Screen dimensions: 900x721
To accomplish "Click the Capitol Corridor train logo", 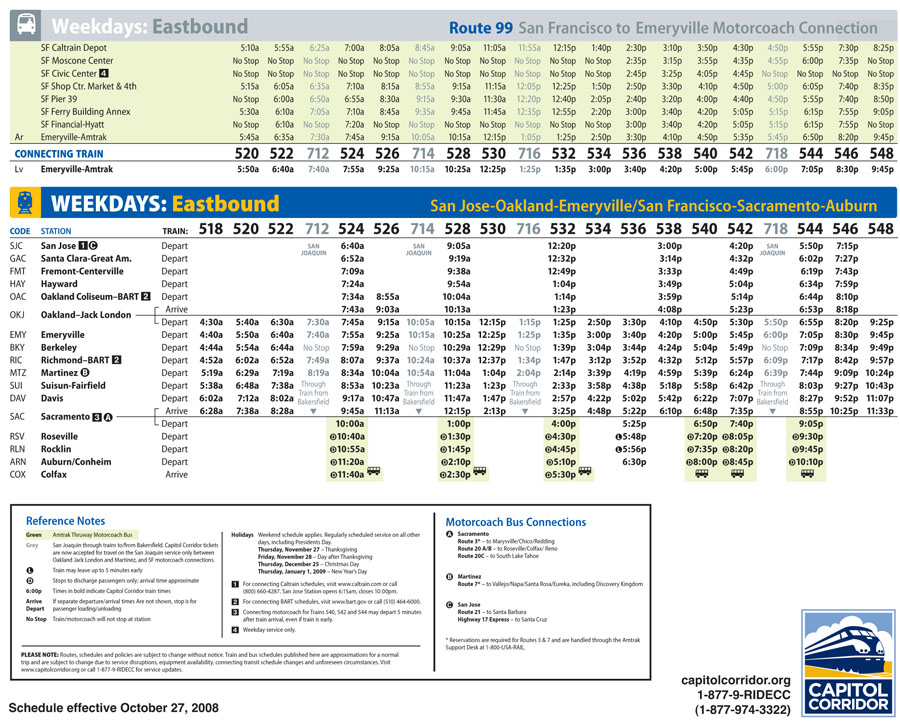I will click(849, 663).
